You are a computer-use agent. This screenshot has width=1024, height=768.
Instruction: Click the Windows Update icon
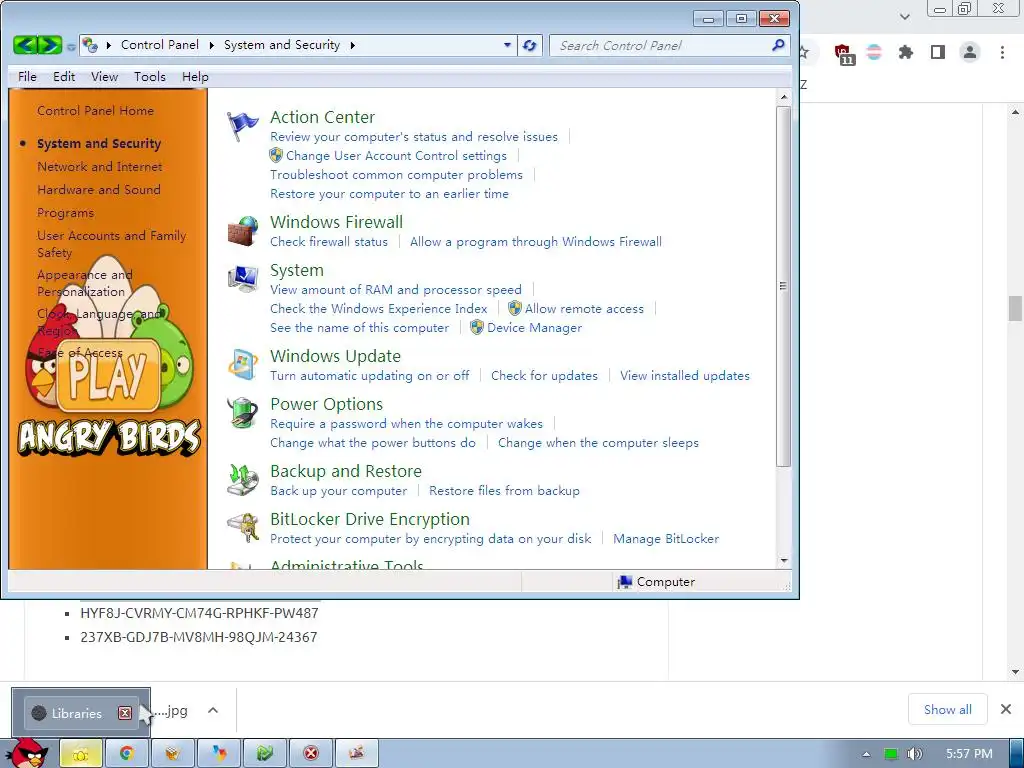click(x=242, y=365)
